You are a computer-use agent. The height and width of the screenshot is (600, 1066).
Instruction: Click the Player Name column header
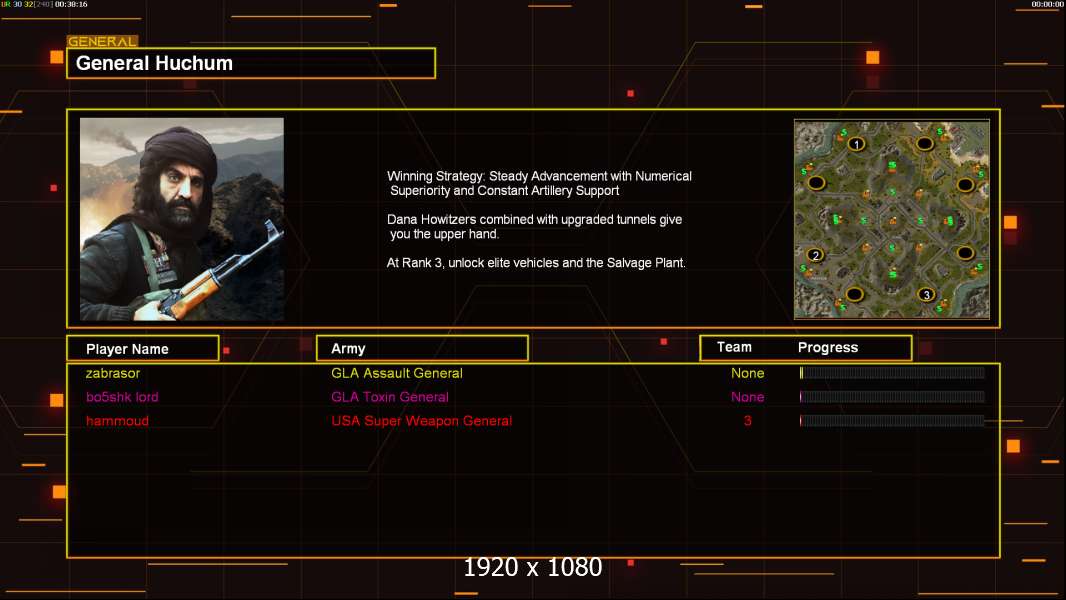tap(143, 349)
